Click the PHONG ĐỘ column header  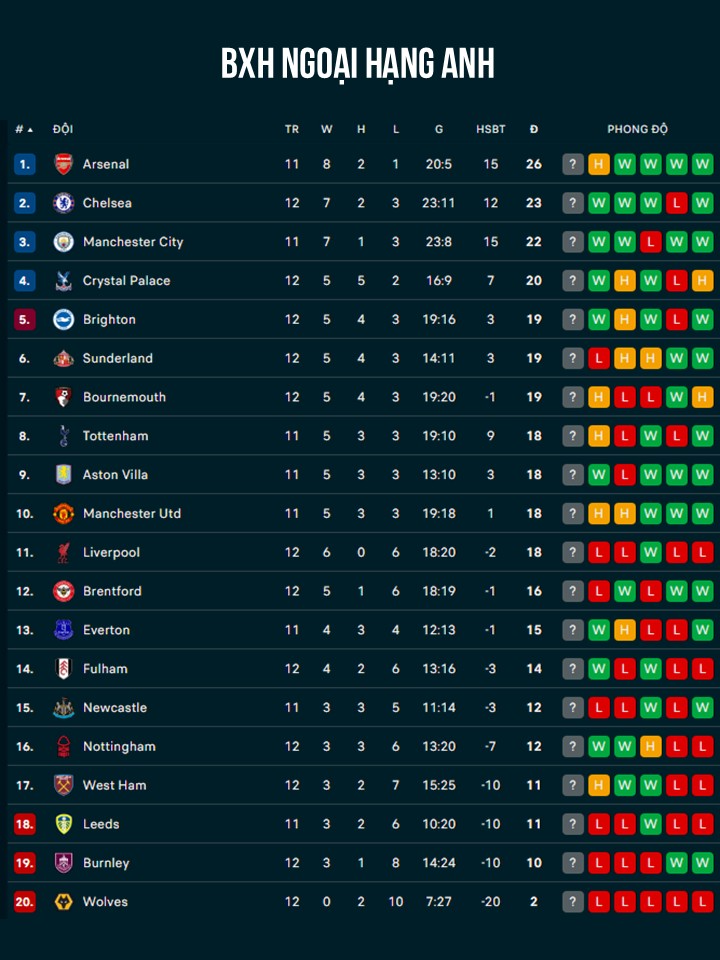click(x=637, y=129)
